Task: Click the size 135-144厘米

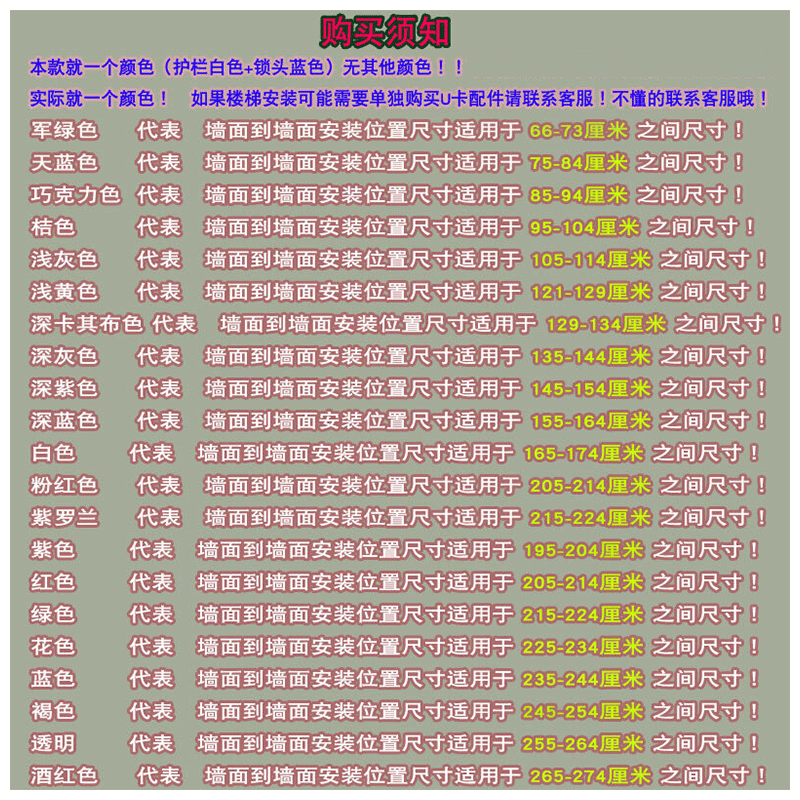Action: 591,356
